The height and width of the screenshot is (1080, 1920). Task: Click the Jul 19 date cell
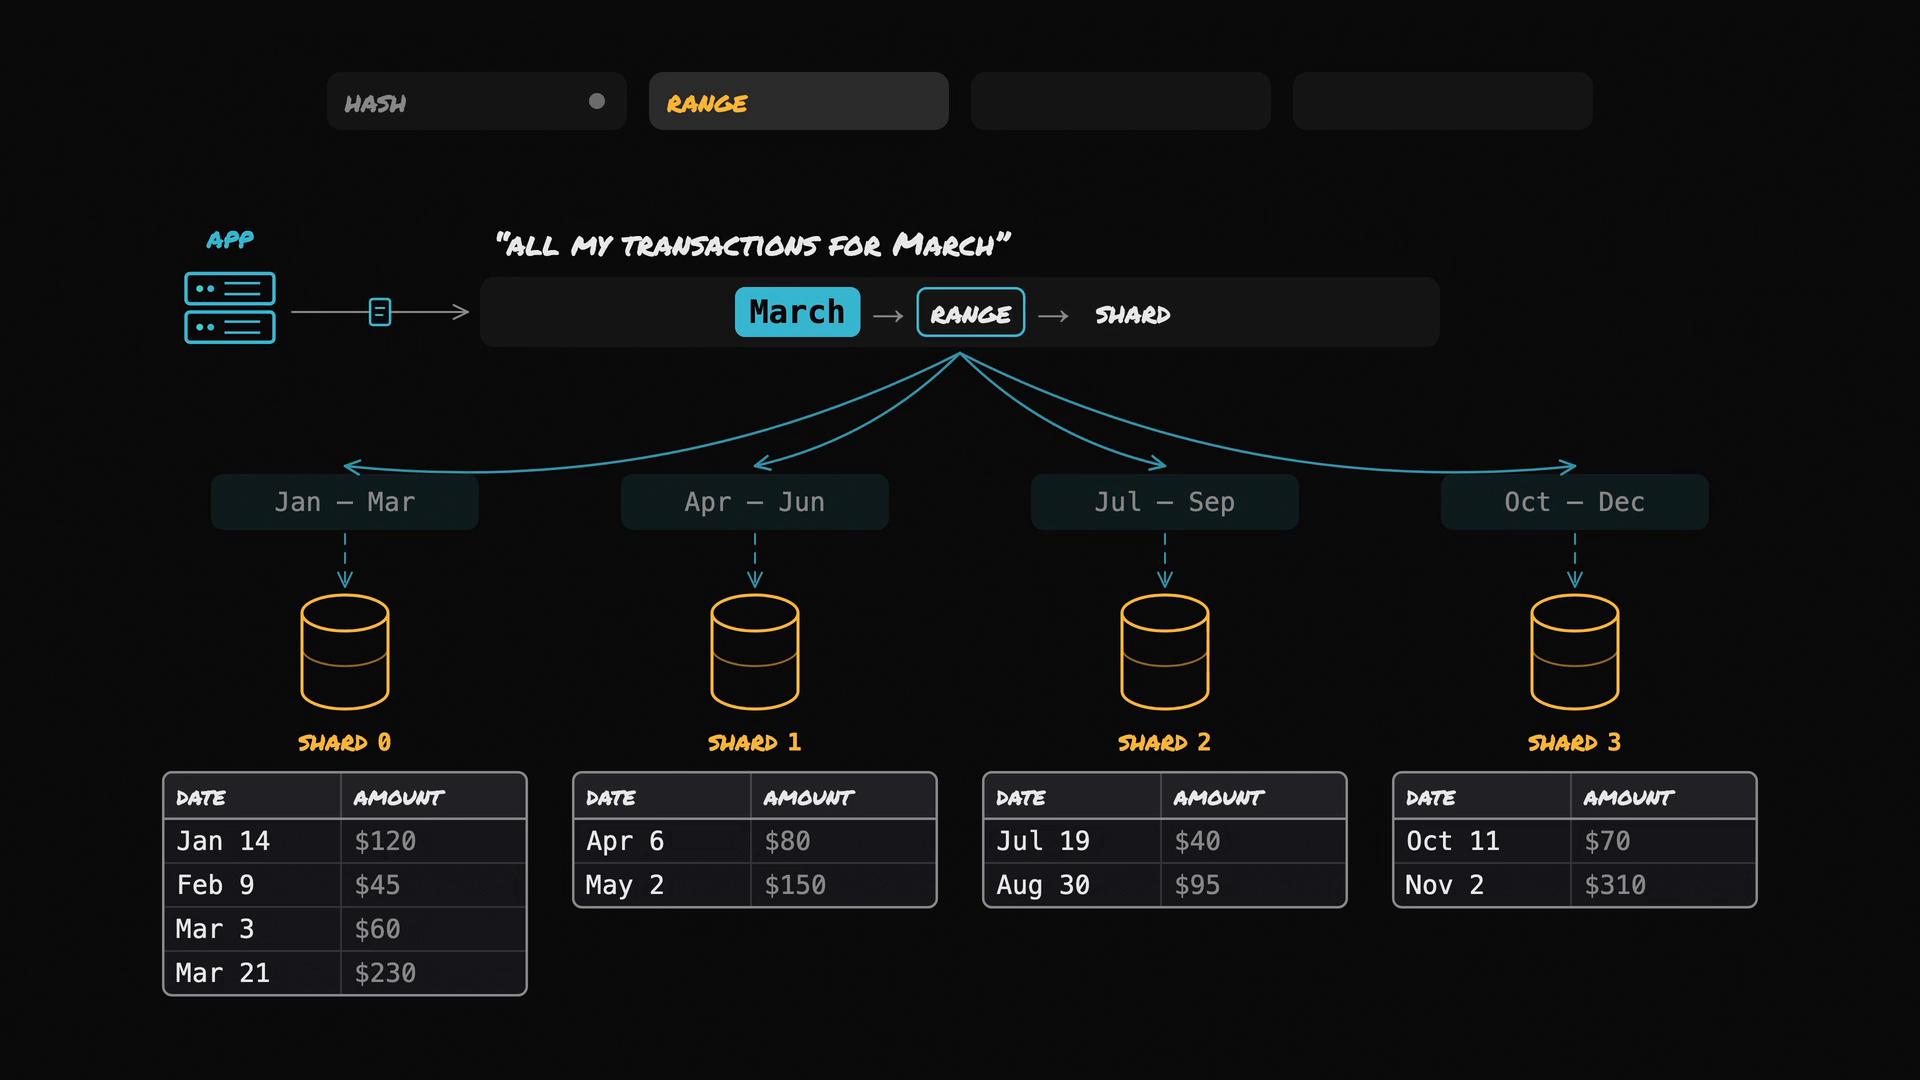click(1072, 841)
